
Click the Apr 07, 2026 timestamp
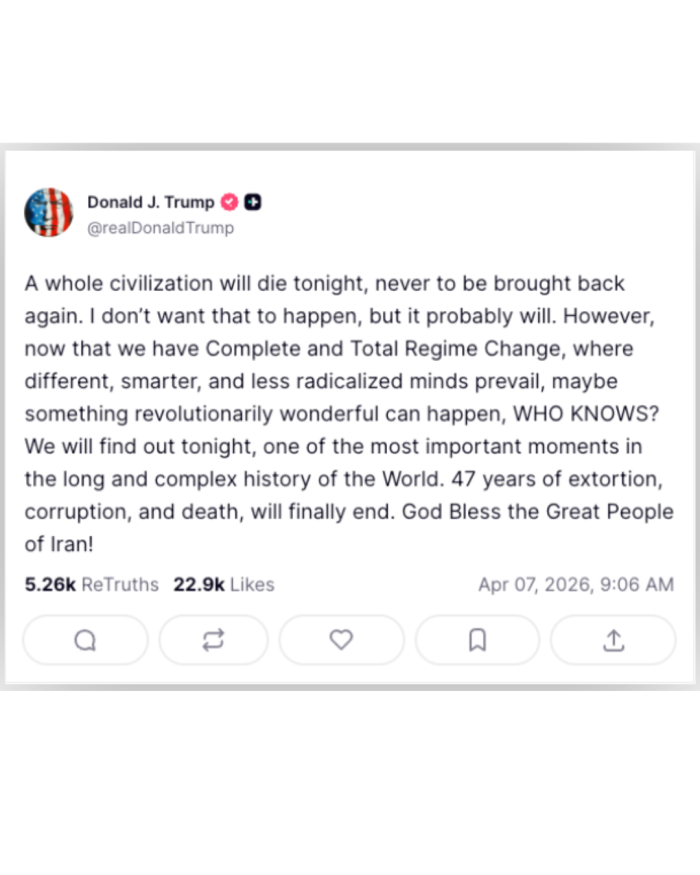(575, 585)
